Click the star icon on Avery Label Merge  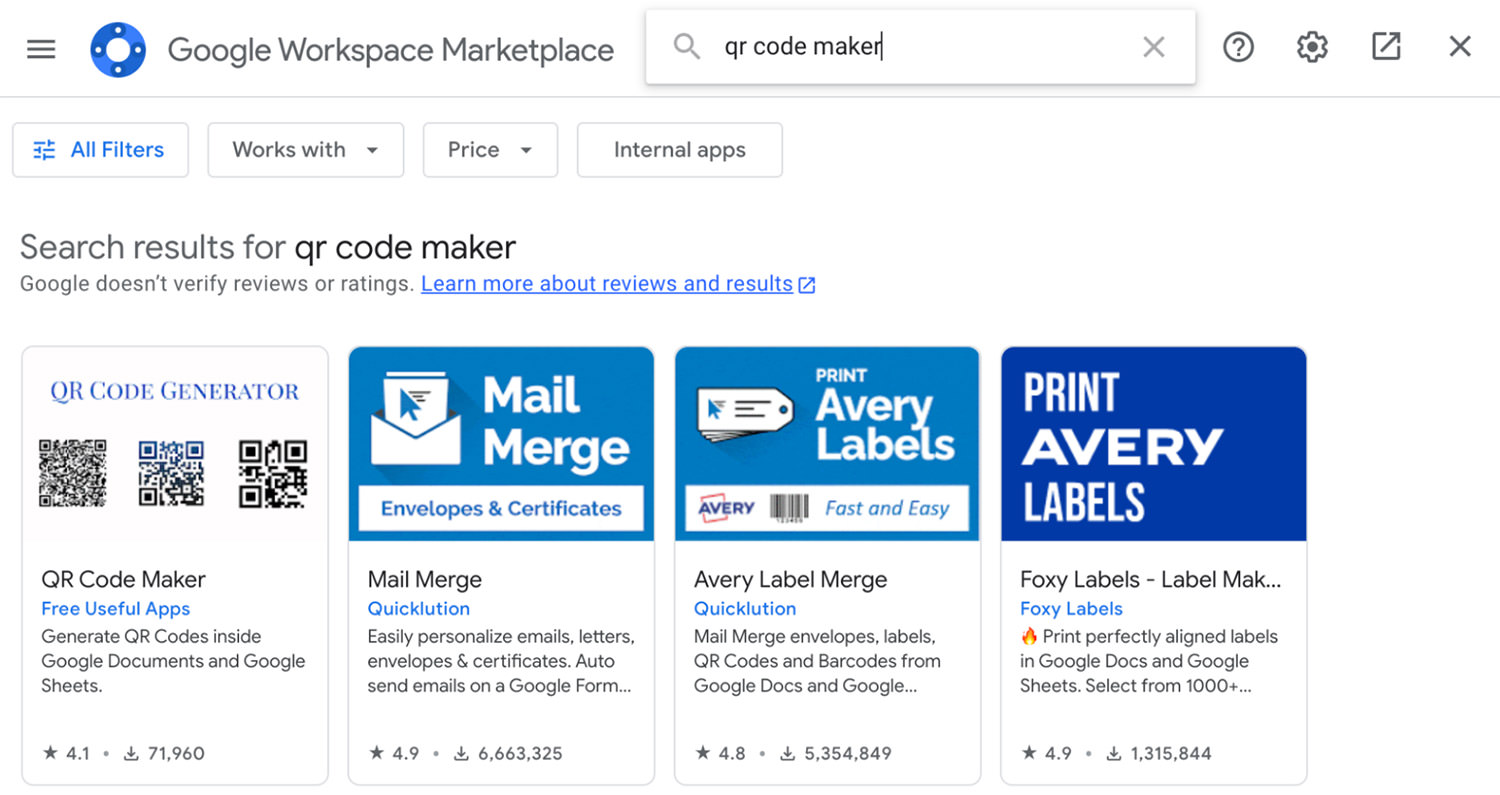coord(703,753)
